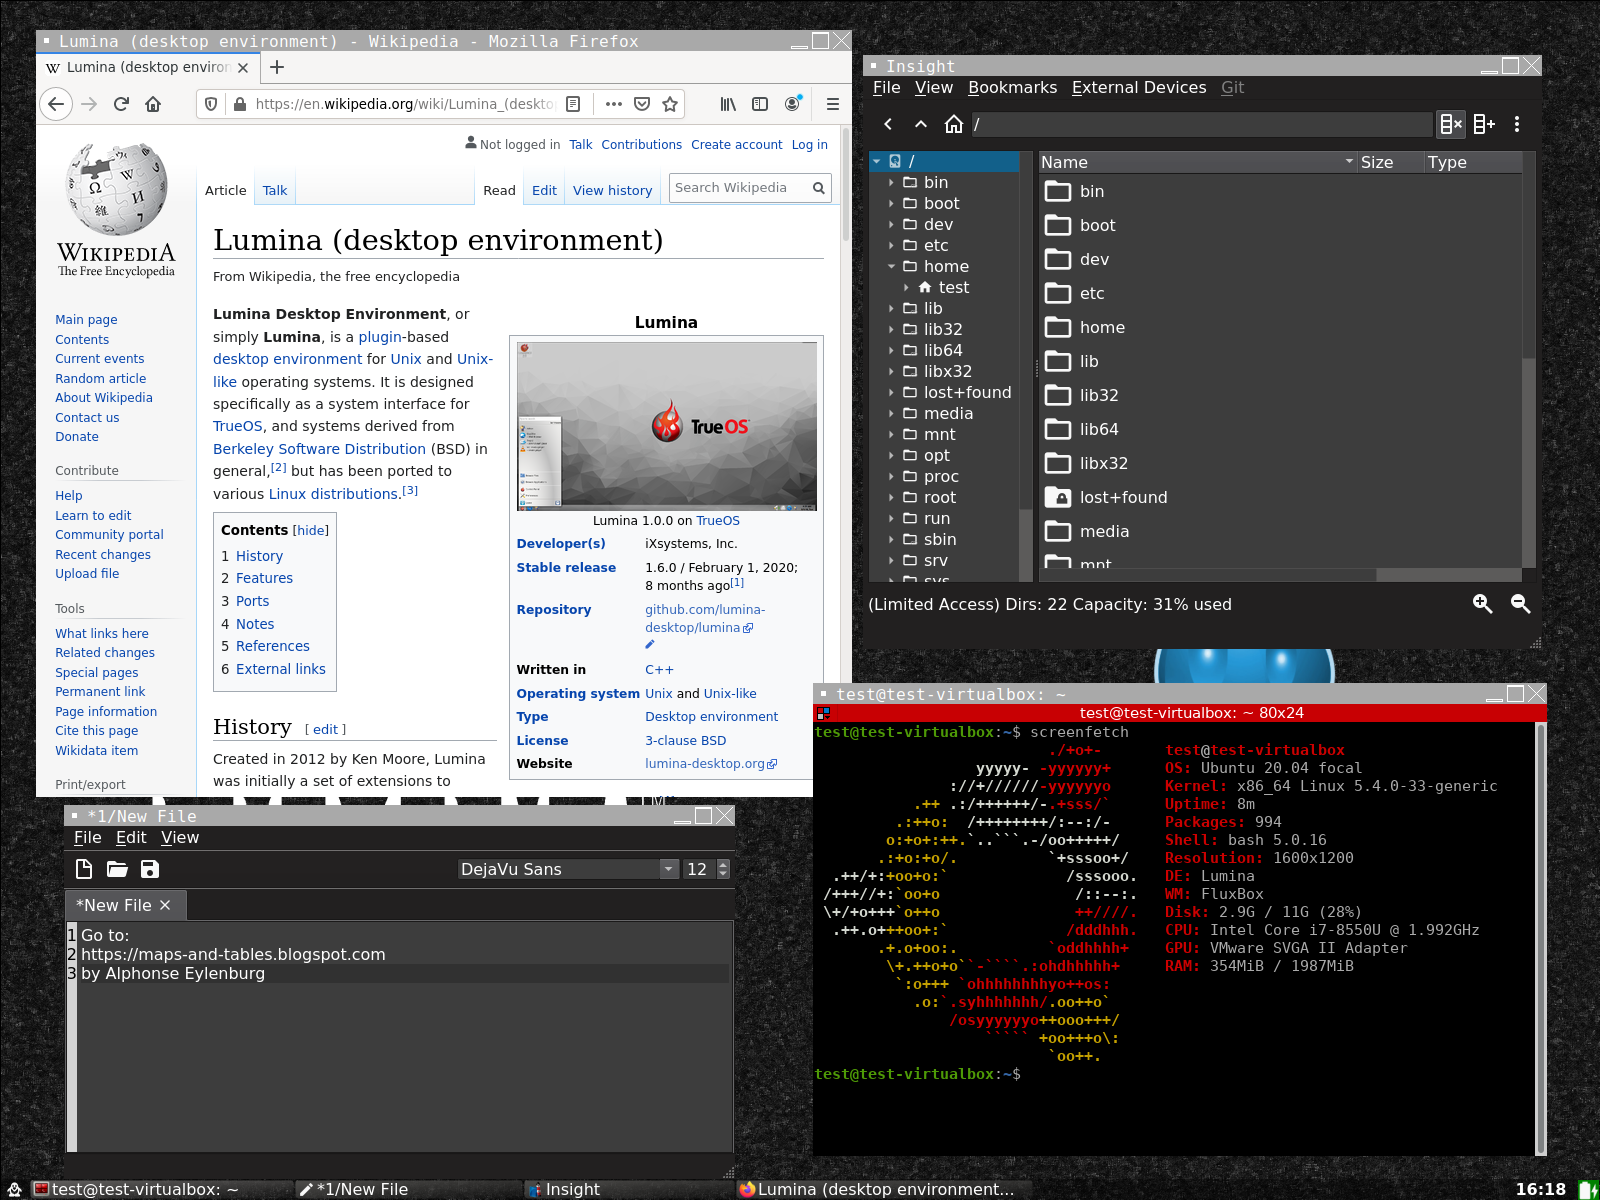
Task: Open the Bookmarks menu in Insight
Action: coord(1012,88)
